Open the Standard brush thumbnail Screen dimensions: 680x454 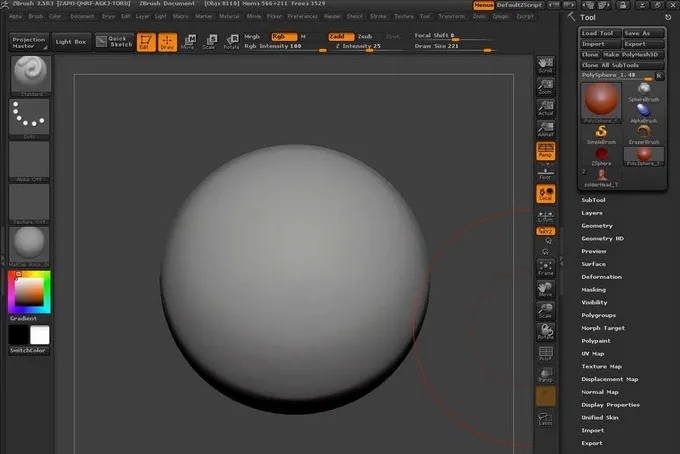(30, 76)
